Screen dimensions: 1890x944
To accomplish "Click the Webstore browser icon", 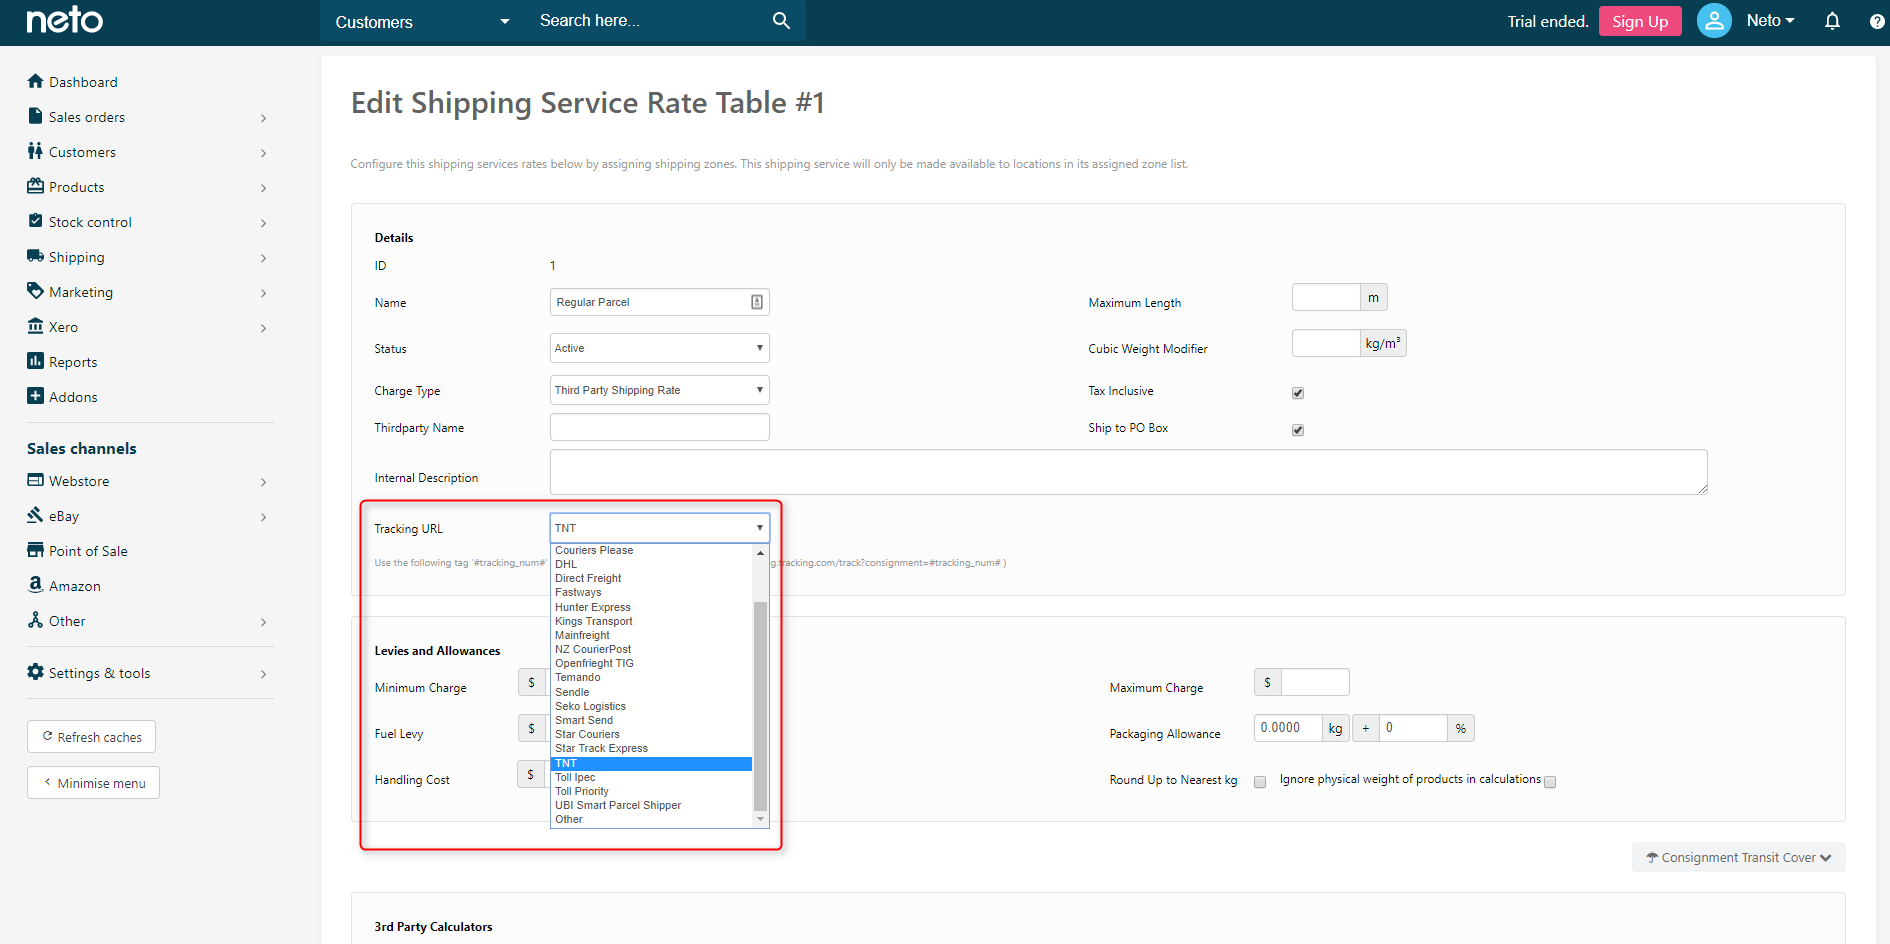I will (x=36, y=480).
